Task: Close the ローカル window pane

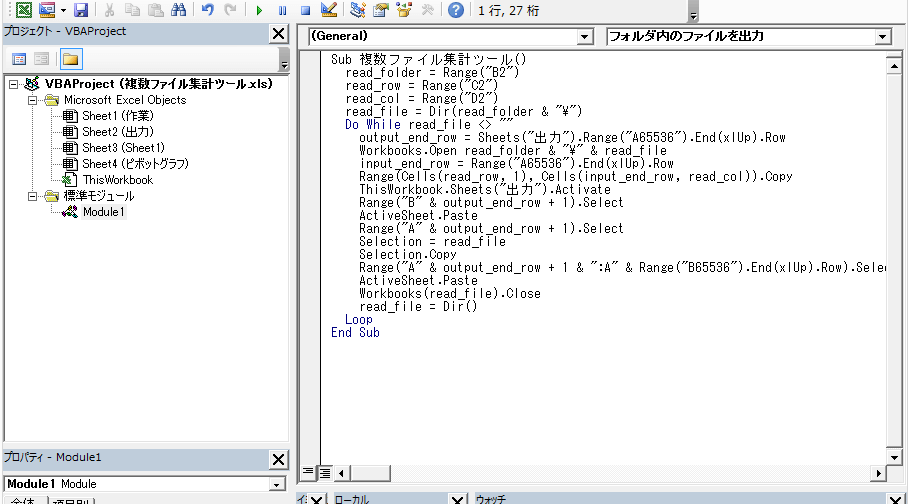Action: pos(457,499)
